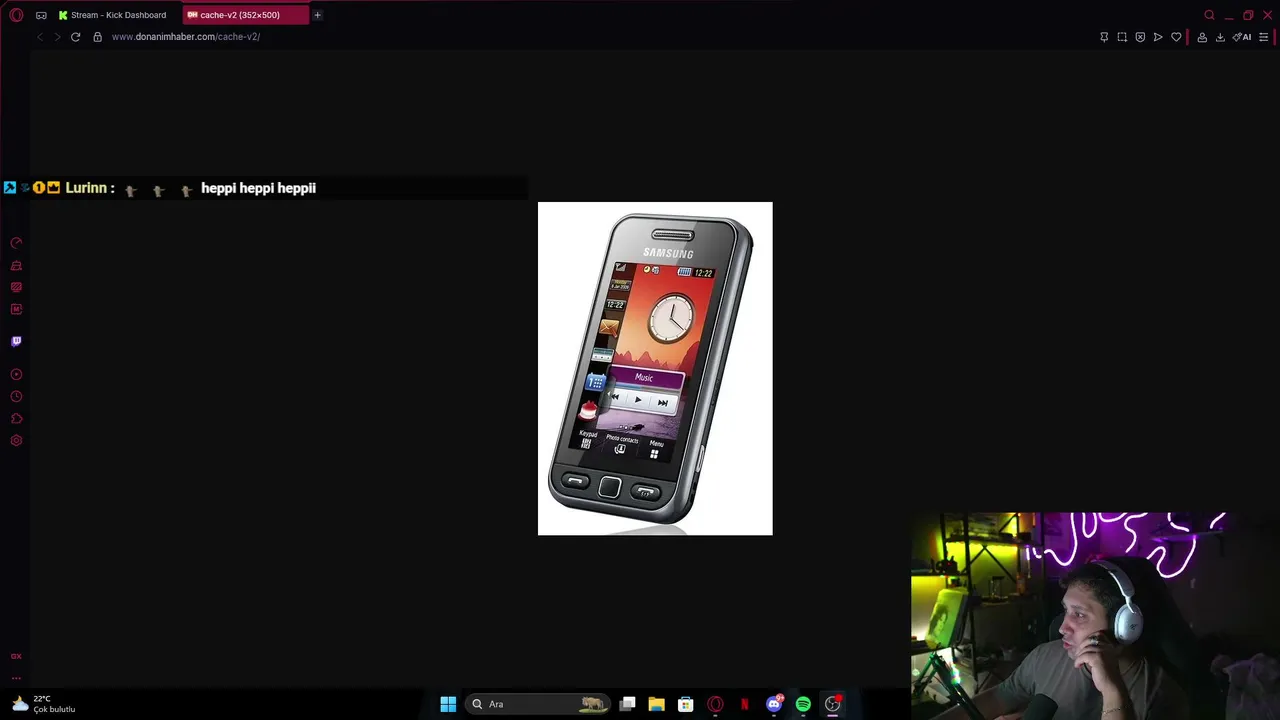Open the AI assistant button

(1242, 37)
